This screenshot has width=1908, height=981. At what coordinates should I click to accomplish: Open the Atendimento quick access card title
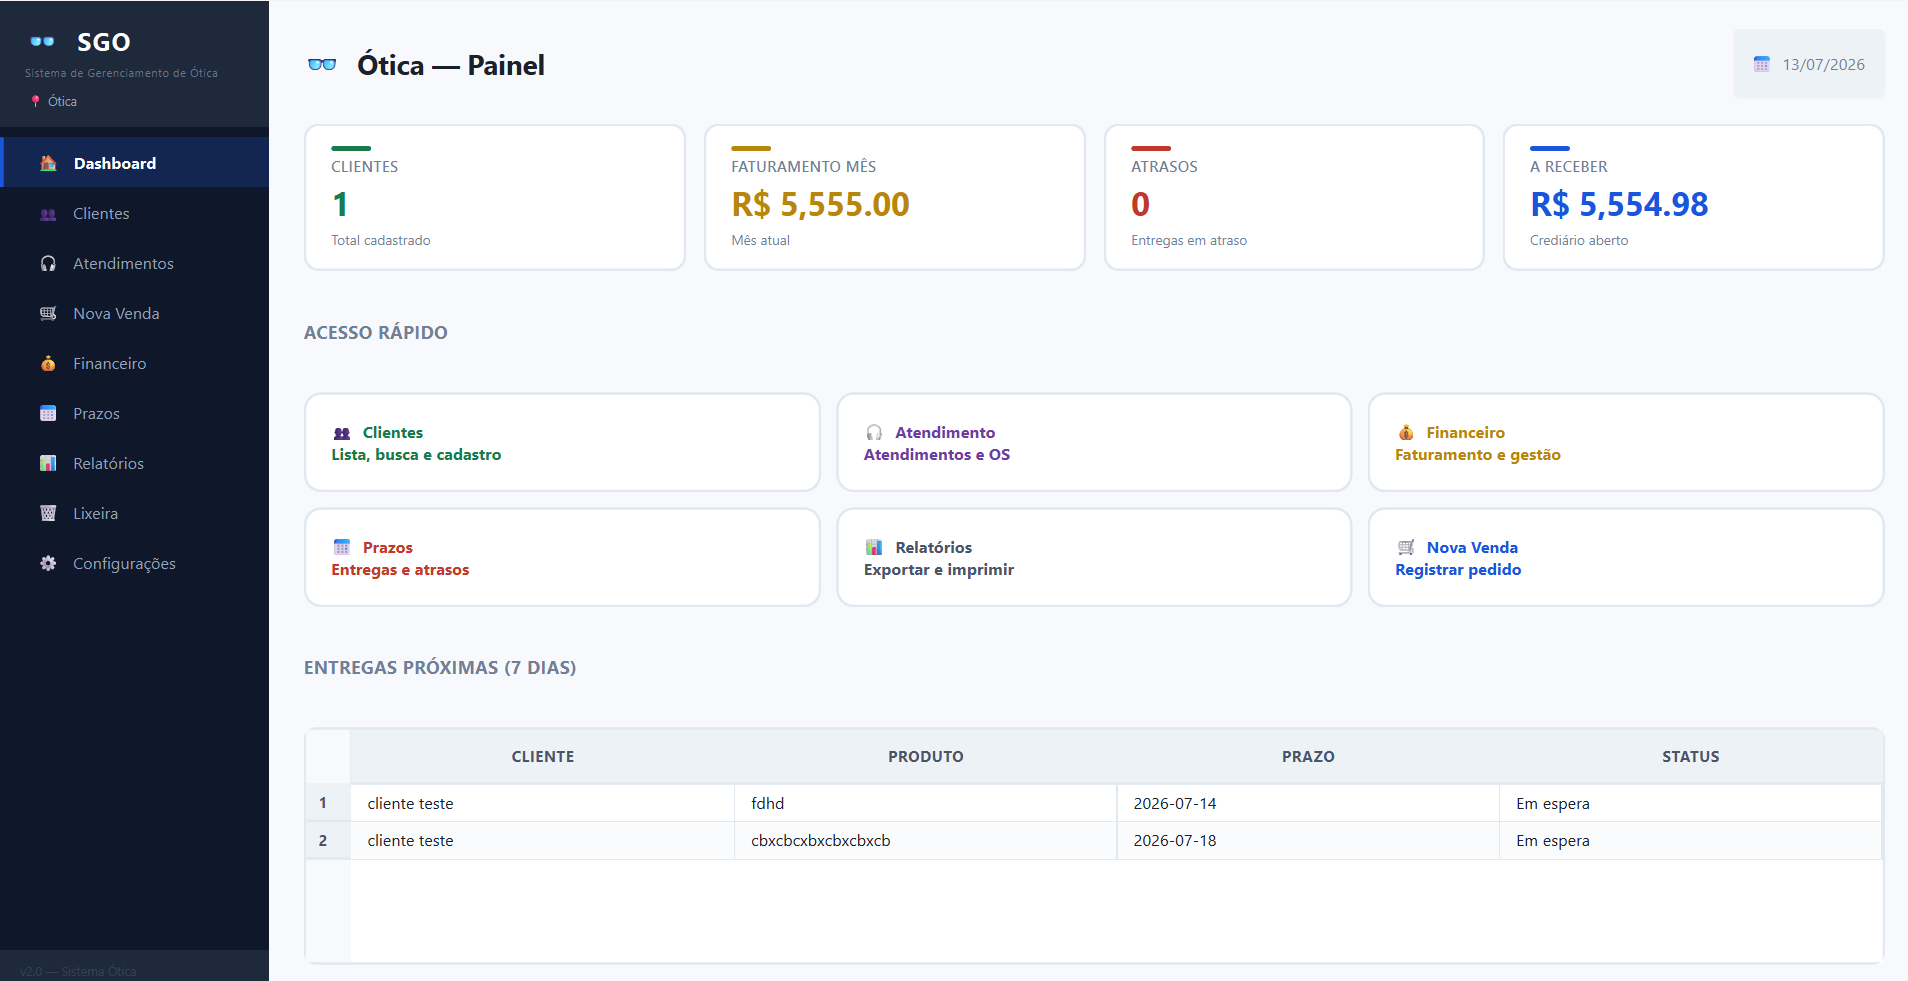[945, 433]
